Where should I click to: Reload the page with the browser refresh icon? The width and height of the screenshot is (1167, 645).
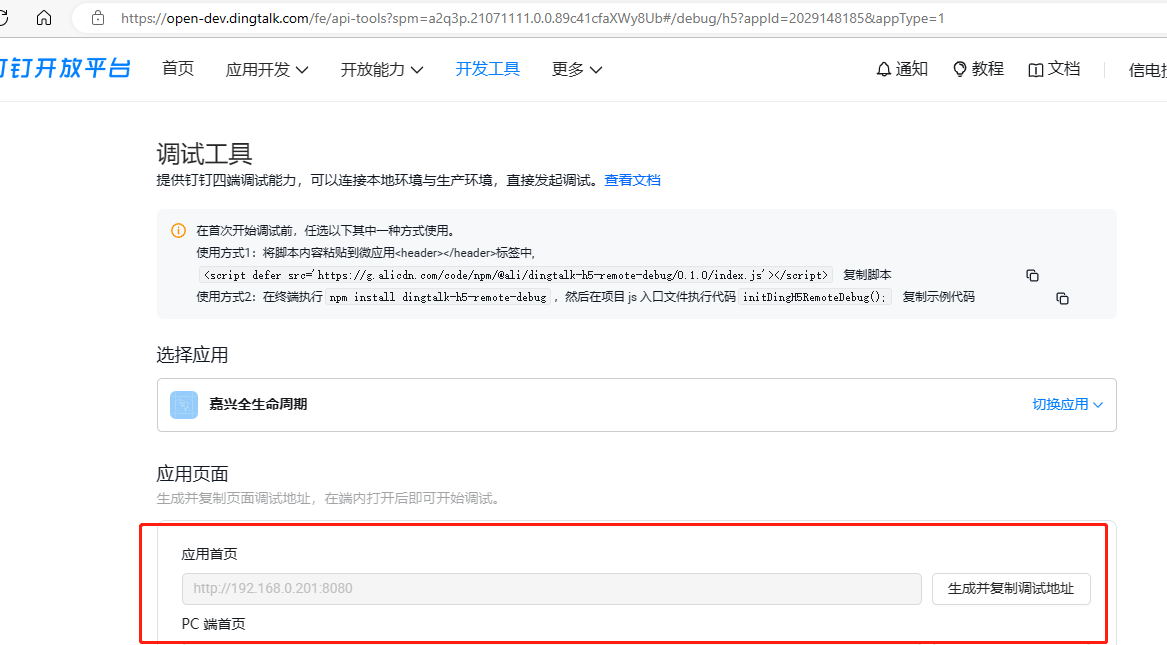pyautogui.click(x=3, y=18)
